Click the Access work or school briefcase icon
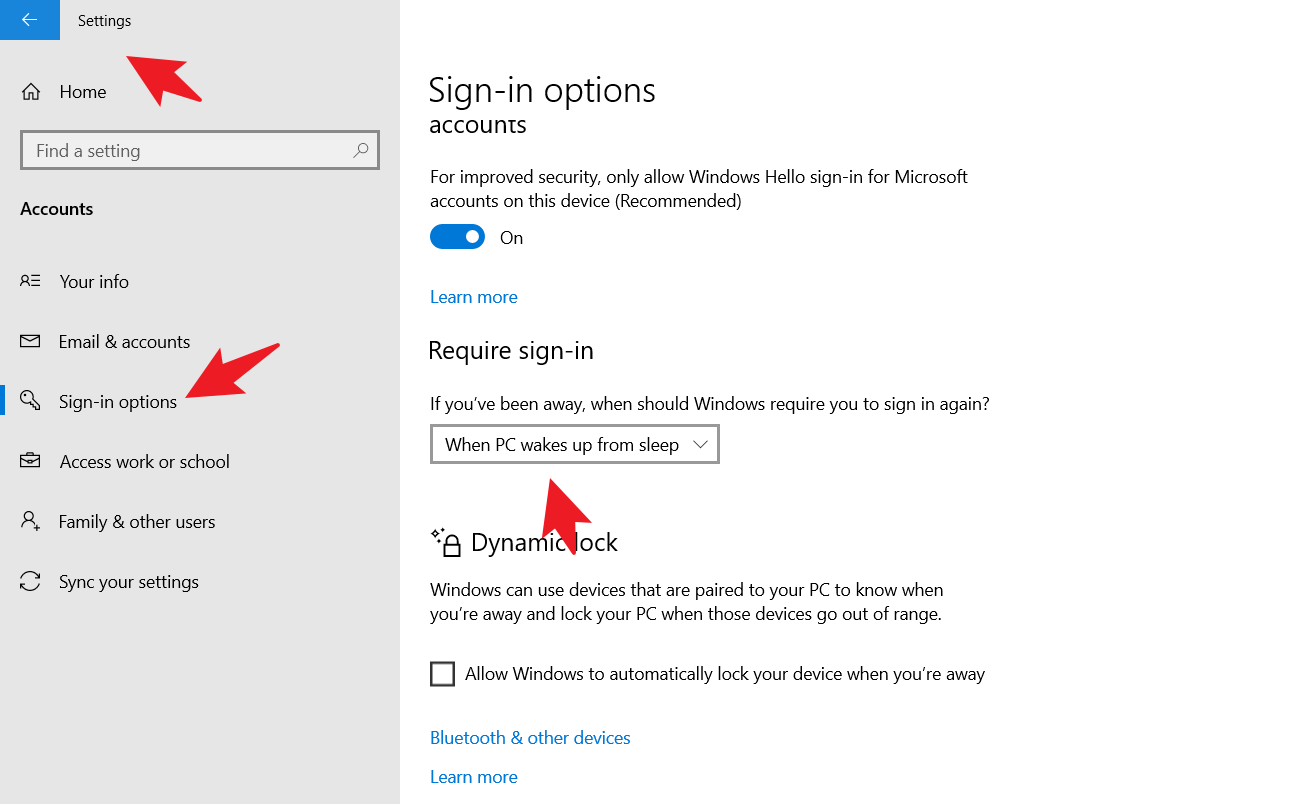 tap(30, 461)
